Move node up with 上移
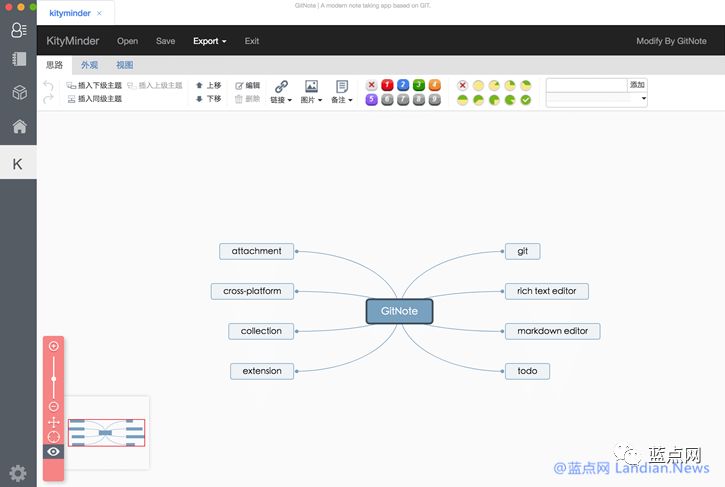 209,85
